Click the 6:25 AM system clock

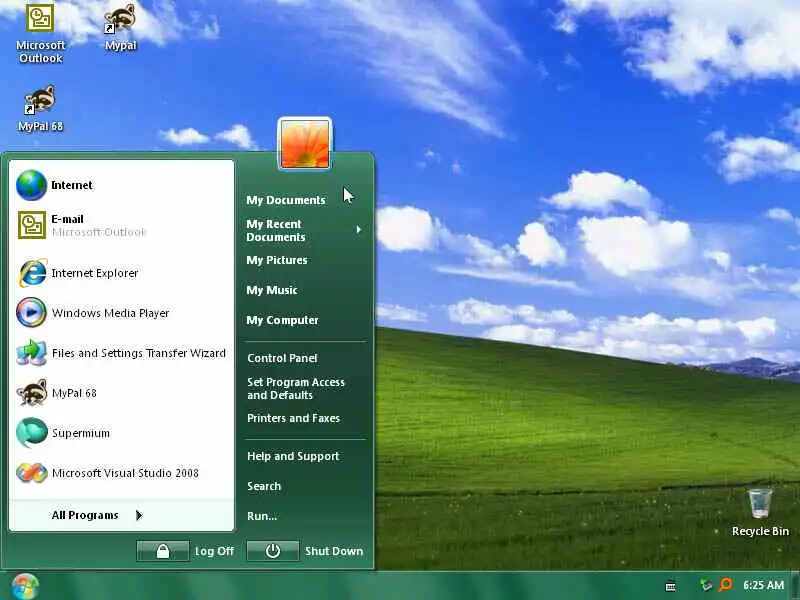pos(764,585)
